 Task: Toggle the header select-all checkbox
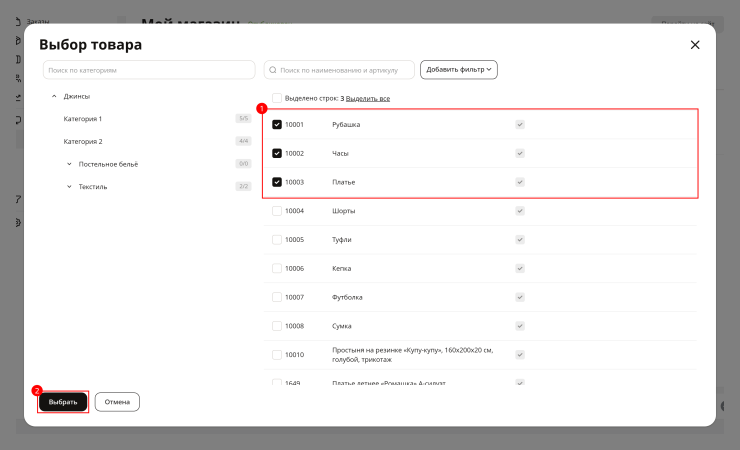coord(277,98)
